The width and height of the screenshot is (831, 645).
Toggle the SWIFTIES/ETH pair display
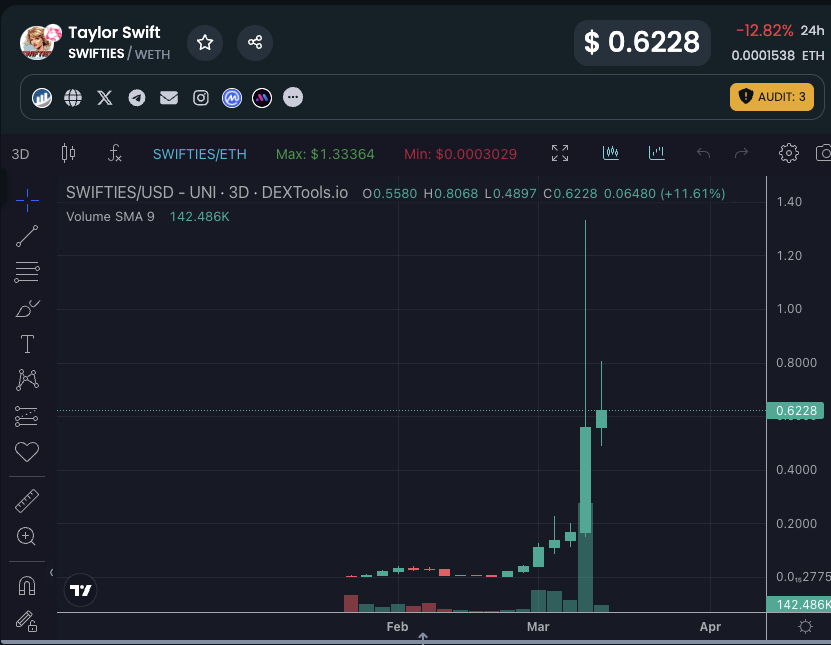[x=200, y=154]
